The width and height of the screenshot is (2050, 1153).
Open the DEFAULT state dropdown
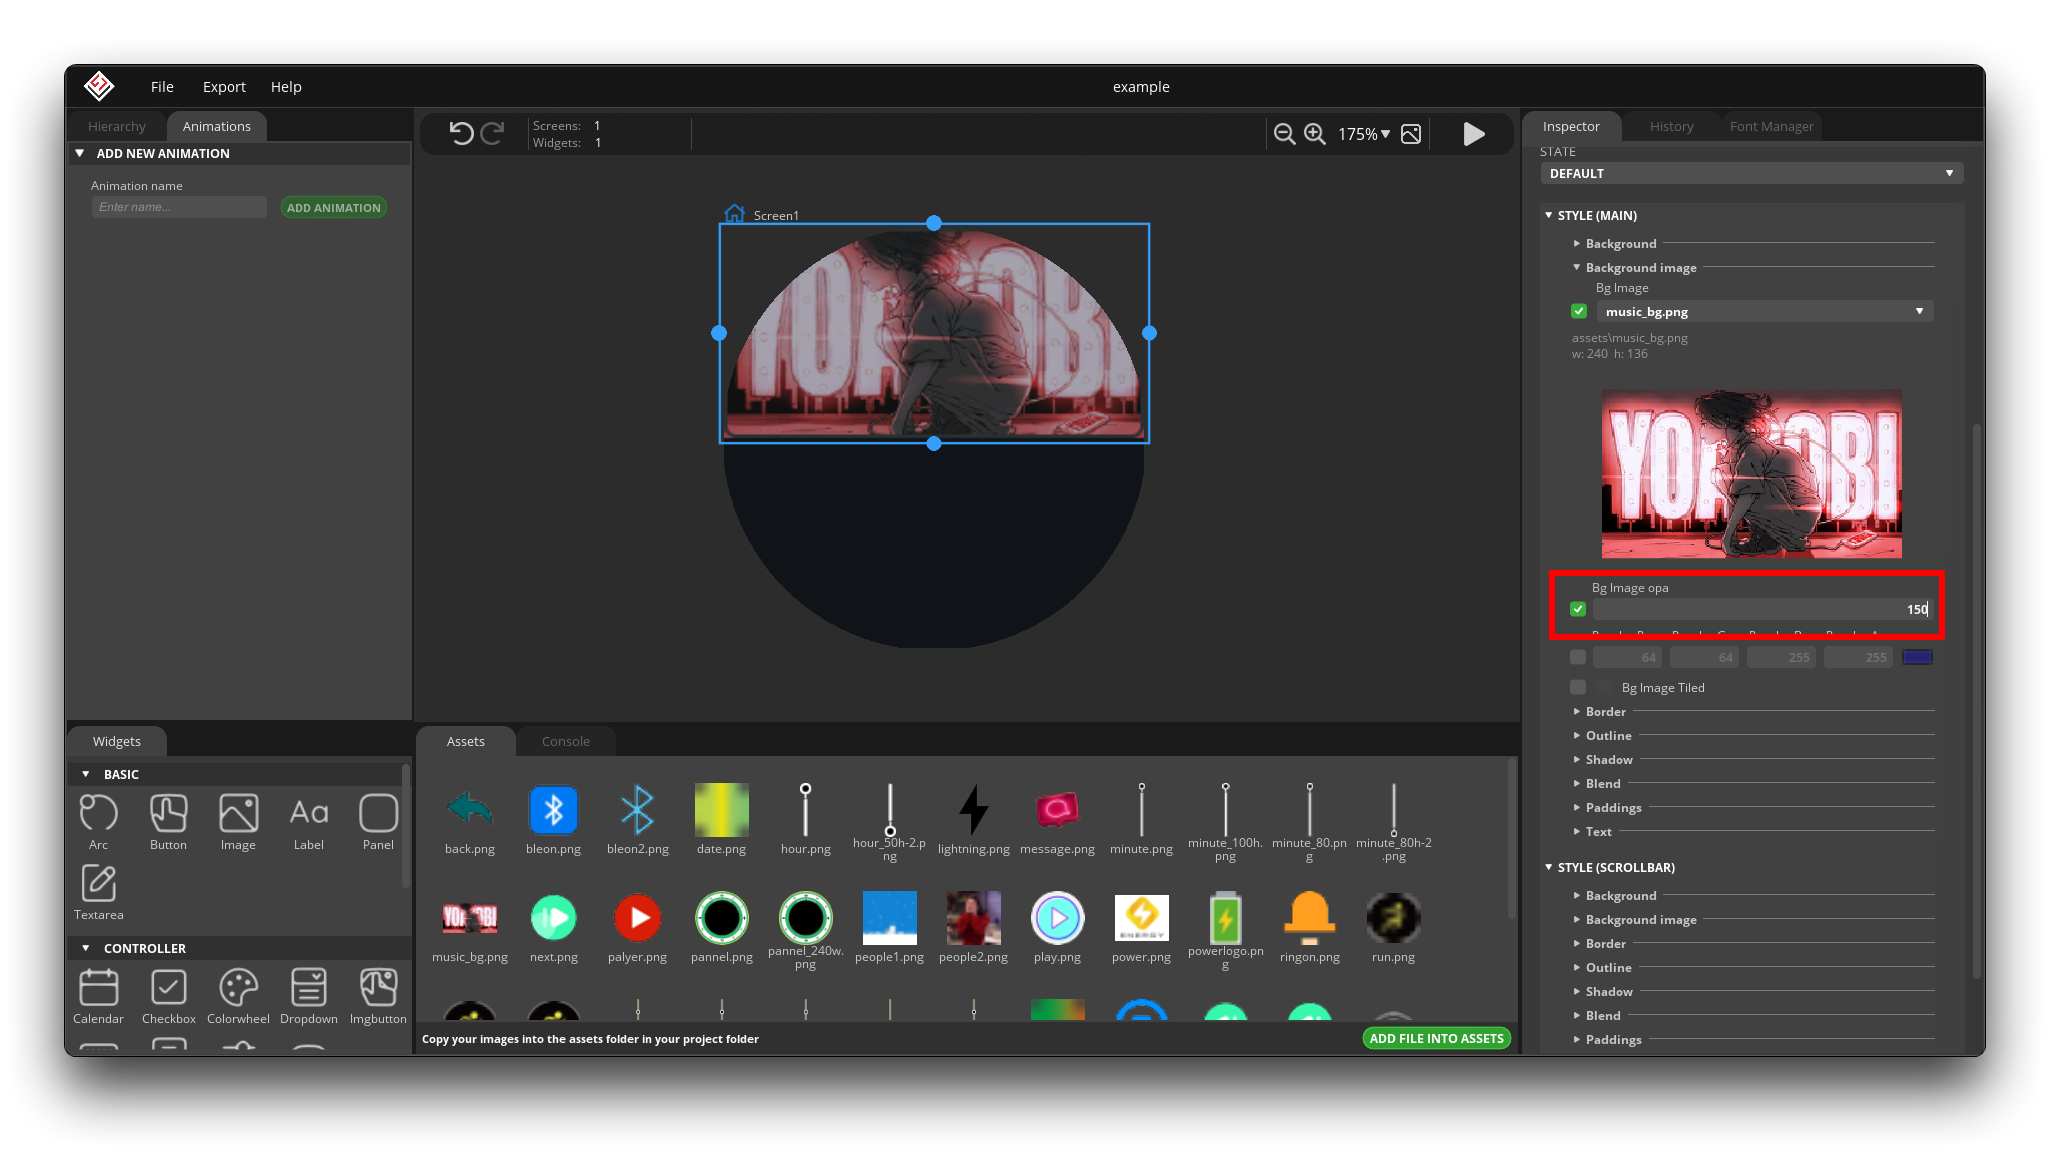pos(1751,173)
